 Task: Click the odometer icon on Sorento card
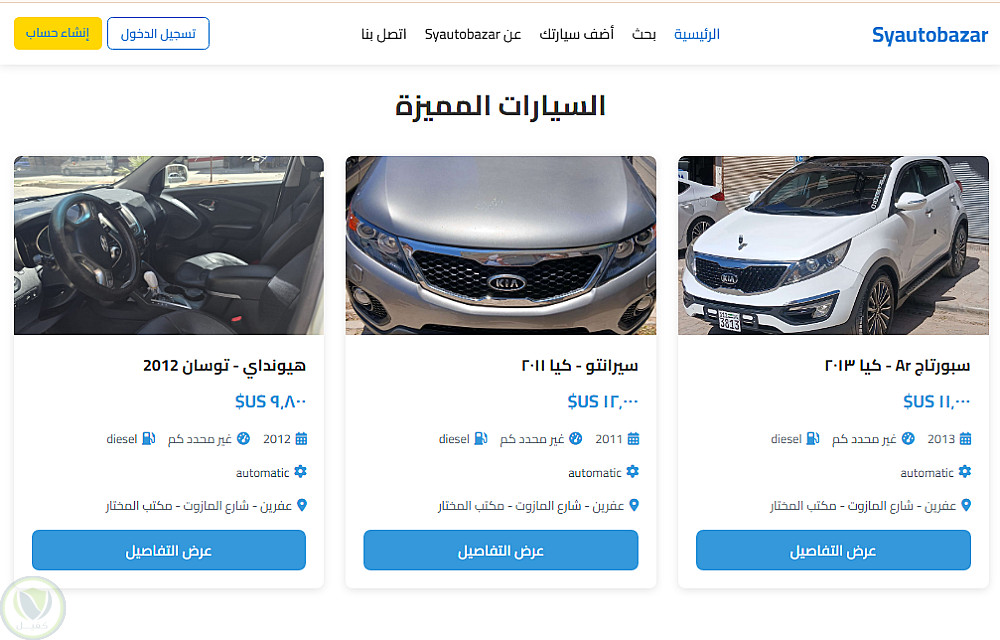pyautogui.click(x=575, y=439)
